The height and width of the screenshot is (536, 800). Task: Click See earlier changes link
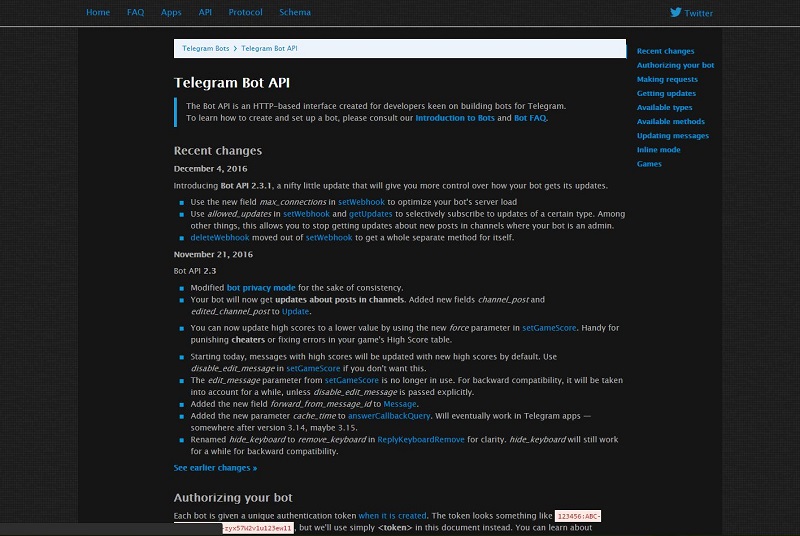tap(215, 468)
